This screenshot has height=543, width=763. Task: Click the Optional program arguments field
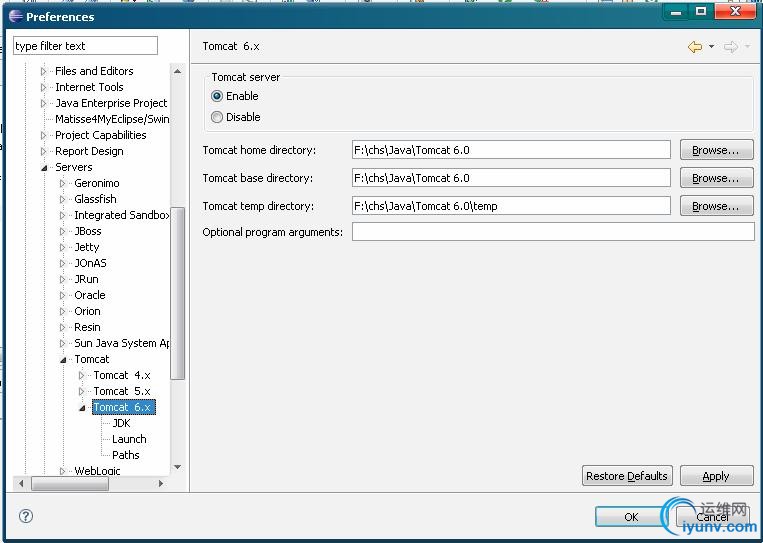[553, 232]
